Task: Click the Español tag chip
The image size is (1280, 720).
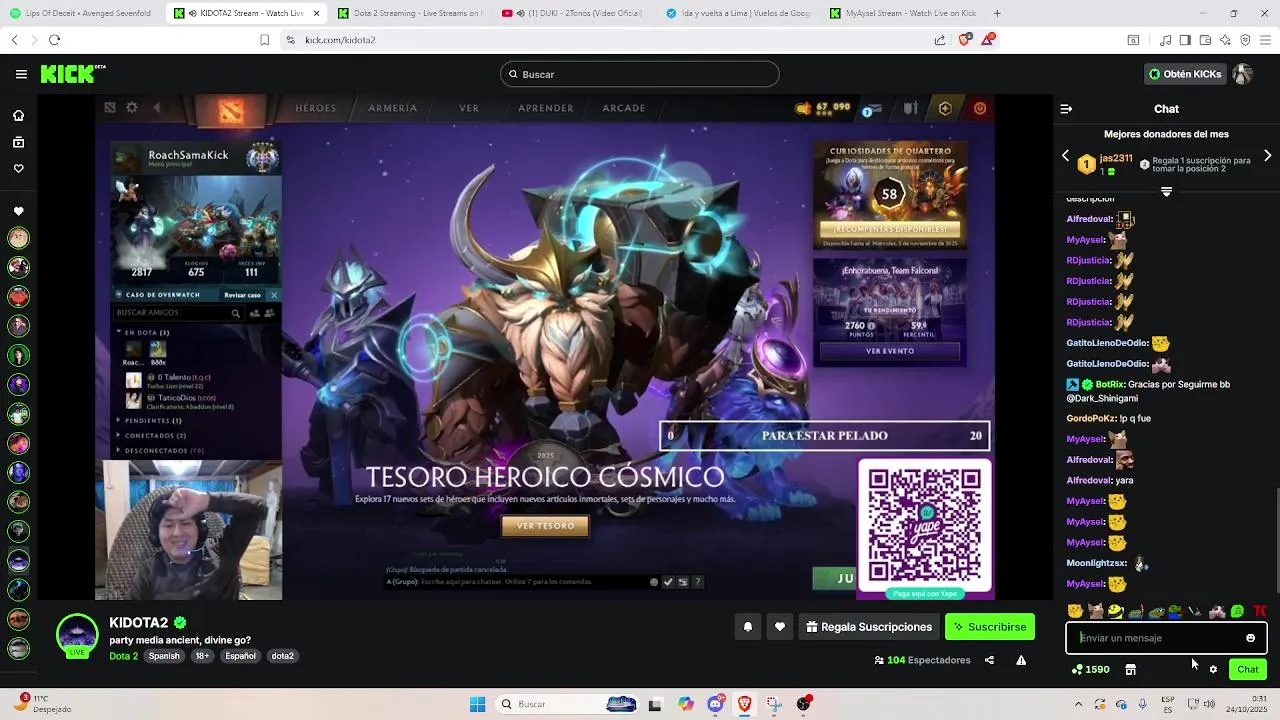Action: (240, 656)
